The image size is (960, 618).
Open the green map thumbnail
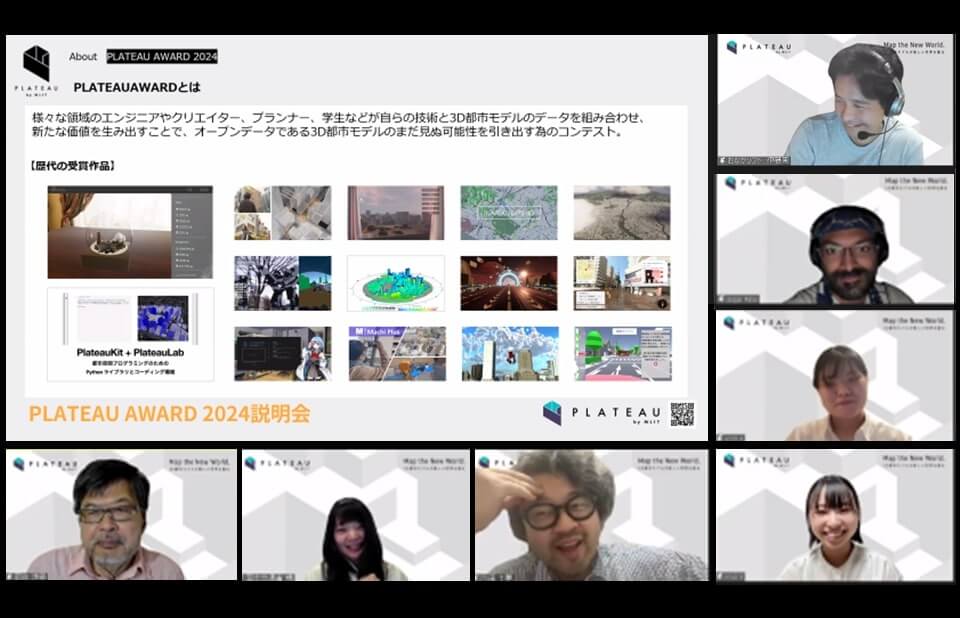point(509,213)
